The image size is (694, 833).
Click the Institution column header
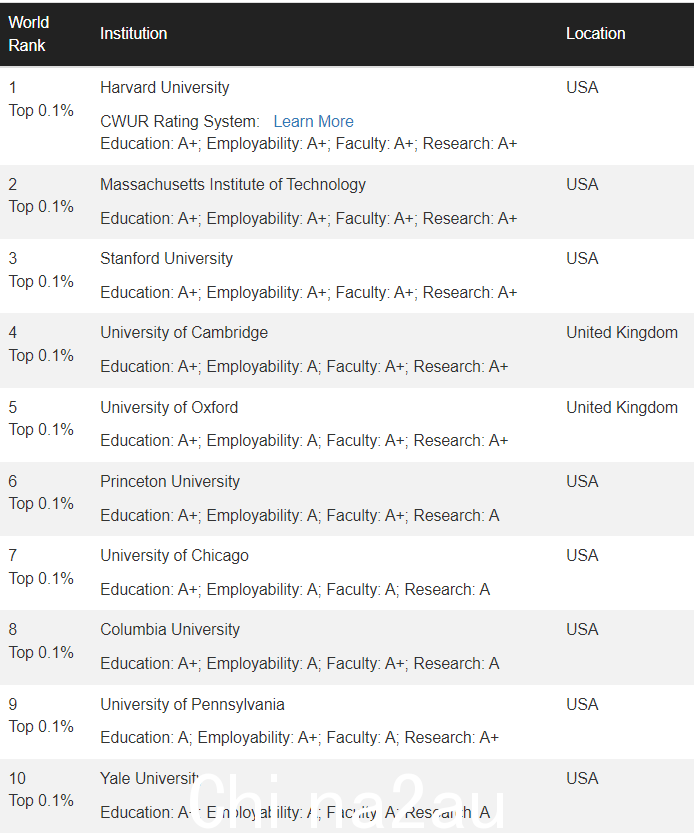(x=134, y=33)
